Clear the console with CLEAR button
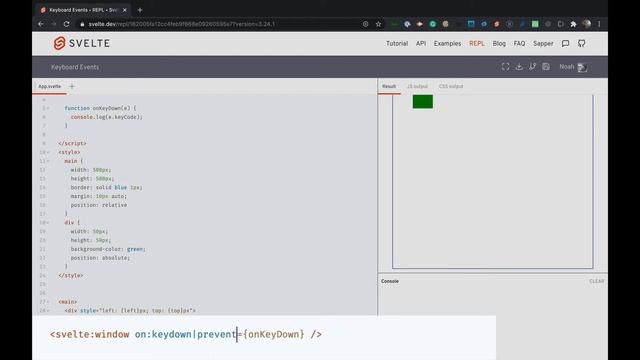The height and width of the screenshot is (360, 640). point(596,281)
